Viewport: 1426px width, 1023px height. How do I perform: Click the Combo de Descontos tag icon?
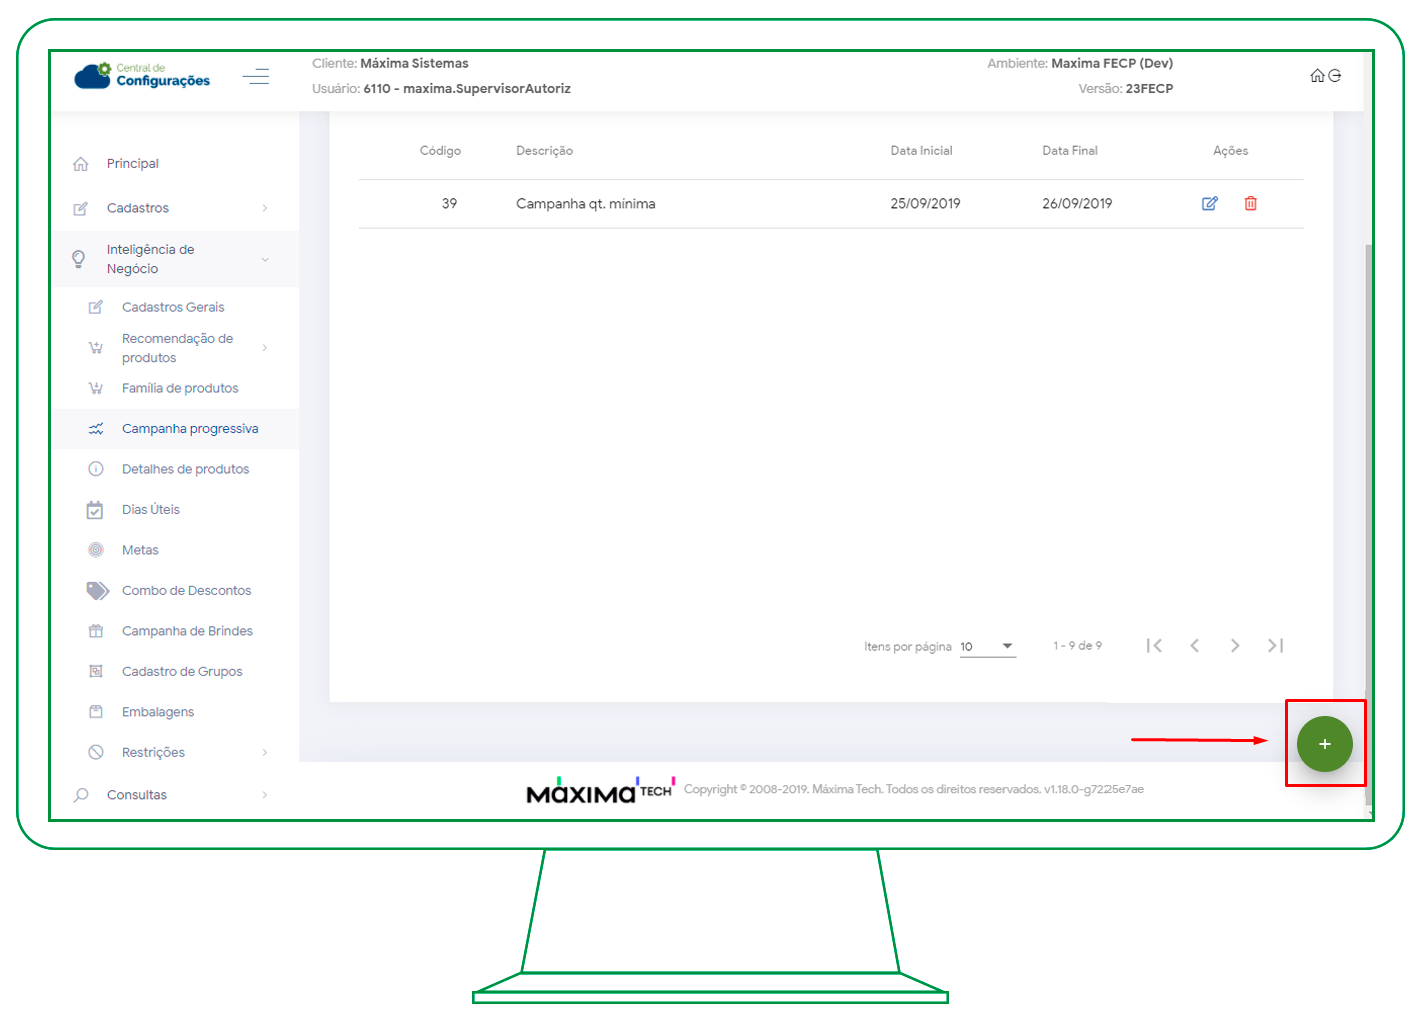(98, 591)
